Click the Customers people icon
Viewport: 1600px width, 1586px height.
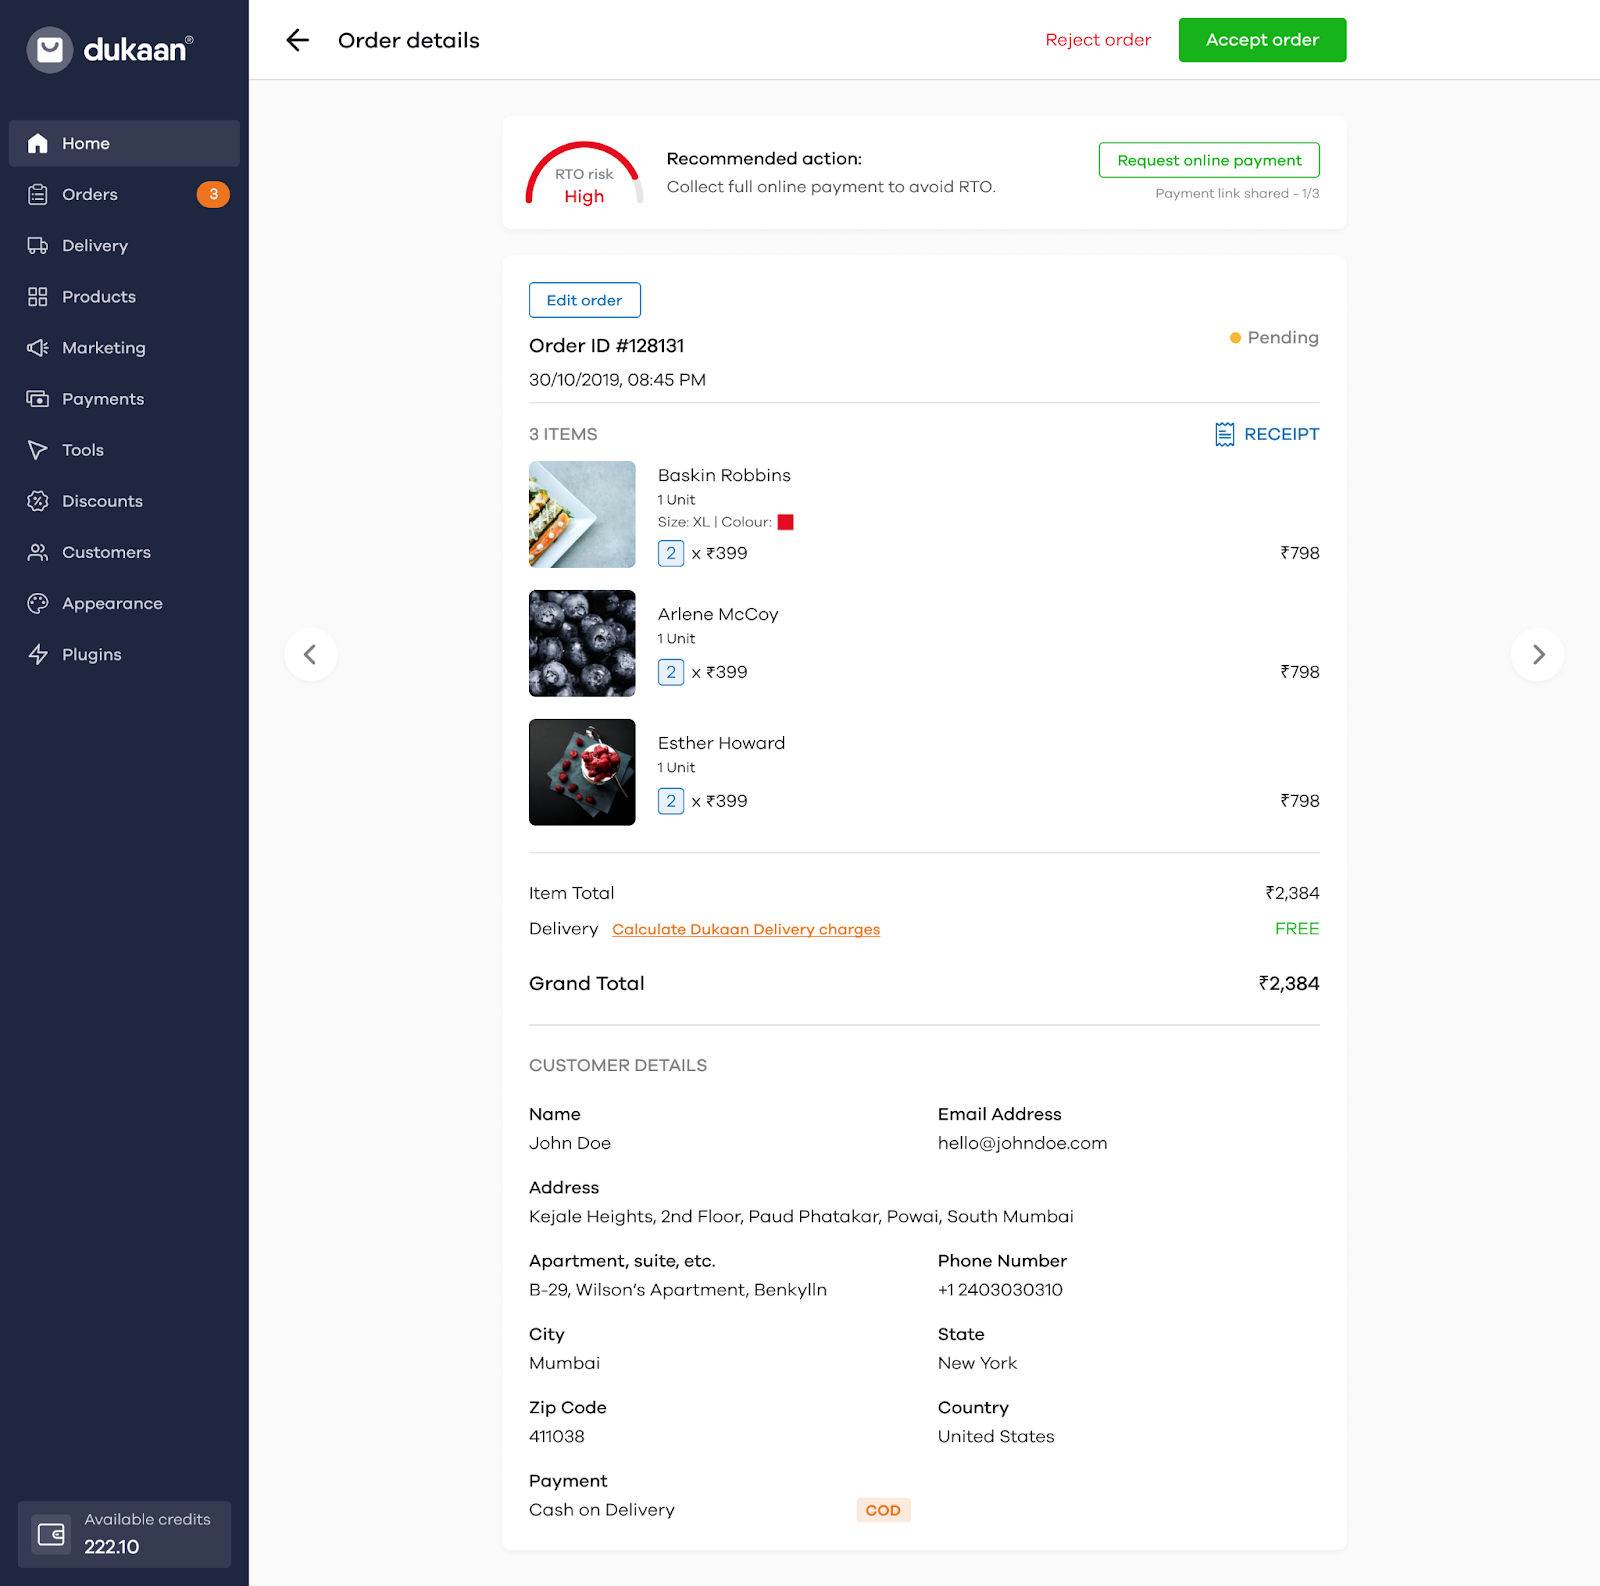(38, 551)
